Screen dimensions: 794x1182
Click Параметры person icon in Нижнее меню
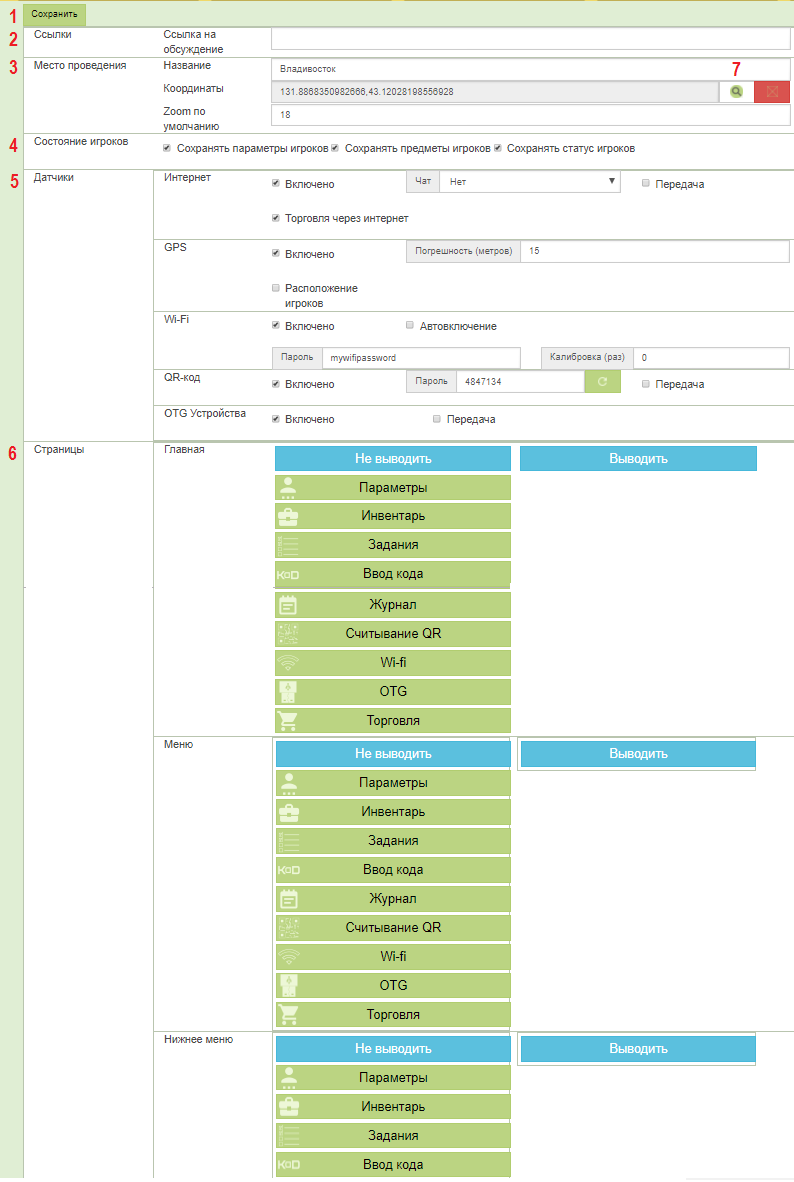289,1078
